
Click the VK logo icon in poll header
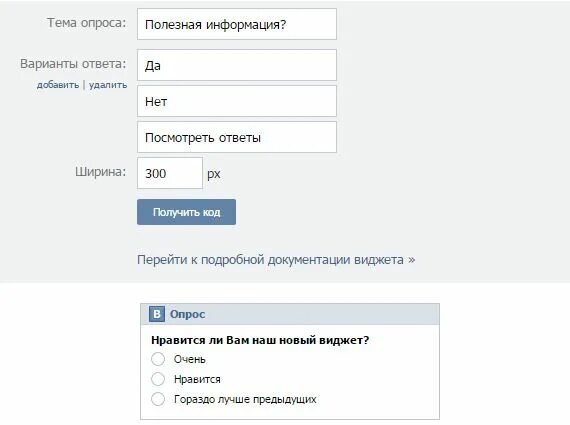click(x=157, y=314)
